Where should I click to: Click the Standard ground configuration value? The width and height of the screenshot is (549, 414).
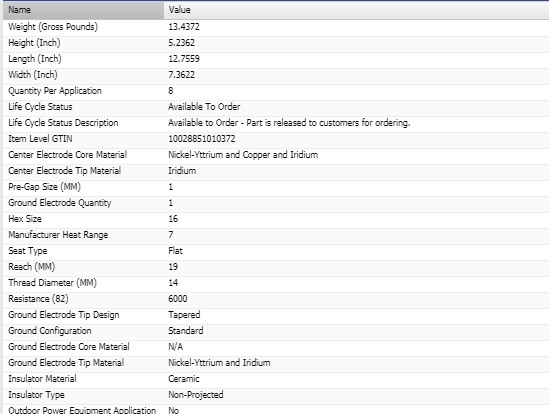pyautogui.click(x=186, y=331)
